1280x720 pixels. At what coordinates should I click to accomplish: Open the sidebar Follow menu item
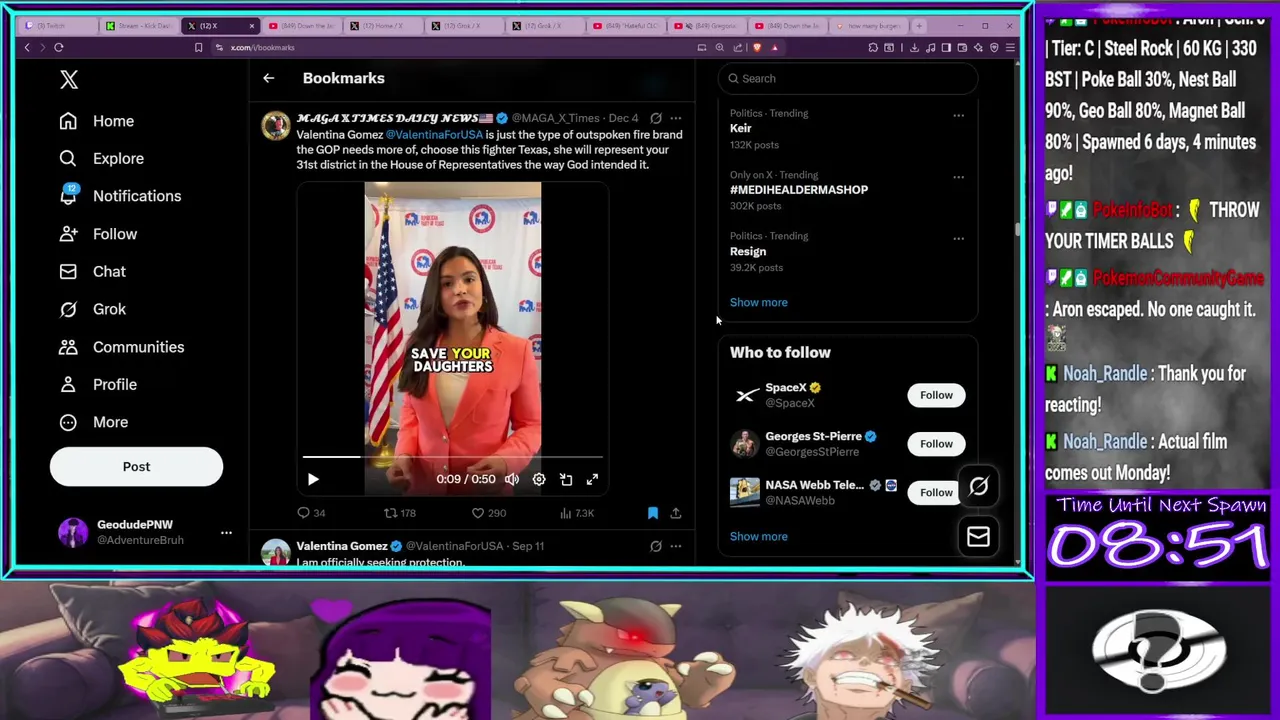click(x=98, y=234)
